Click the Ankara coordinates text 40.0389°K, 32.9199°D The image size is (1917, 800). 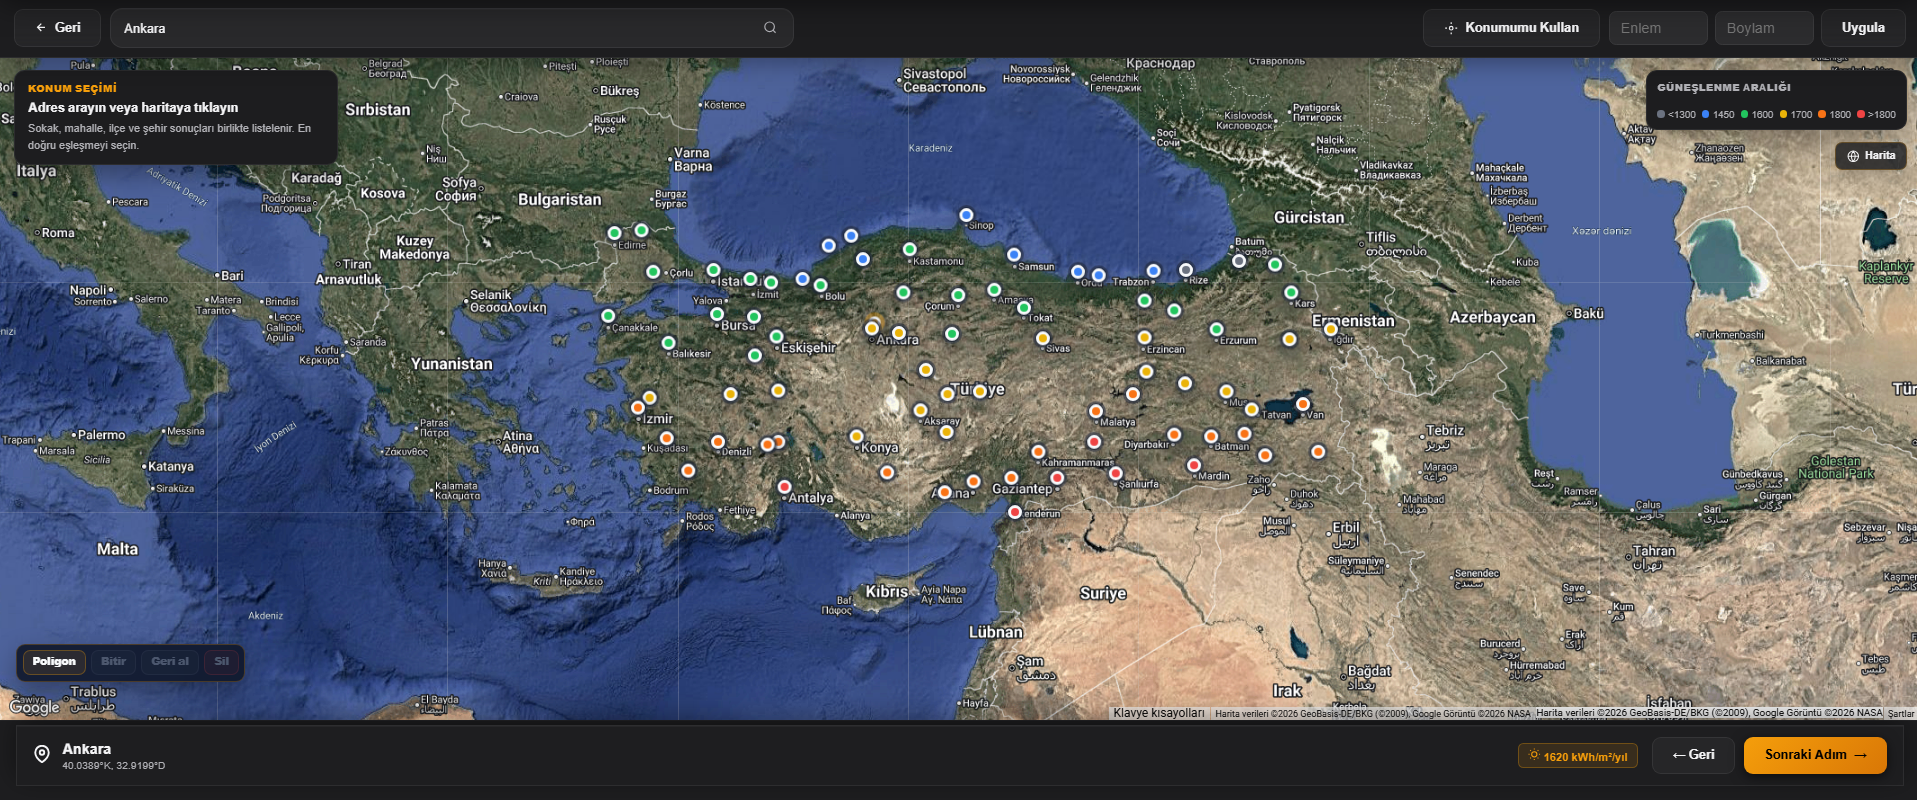(114, 766)
